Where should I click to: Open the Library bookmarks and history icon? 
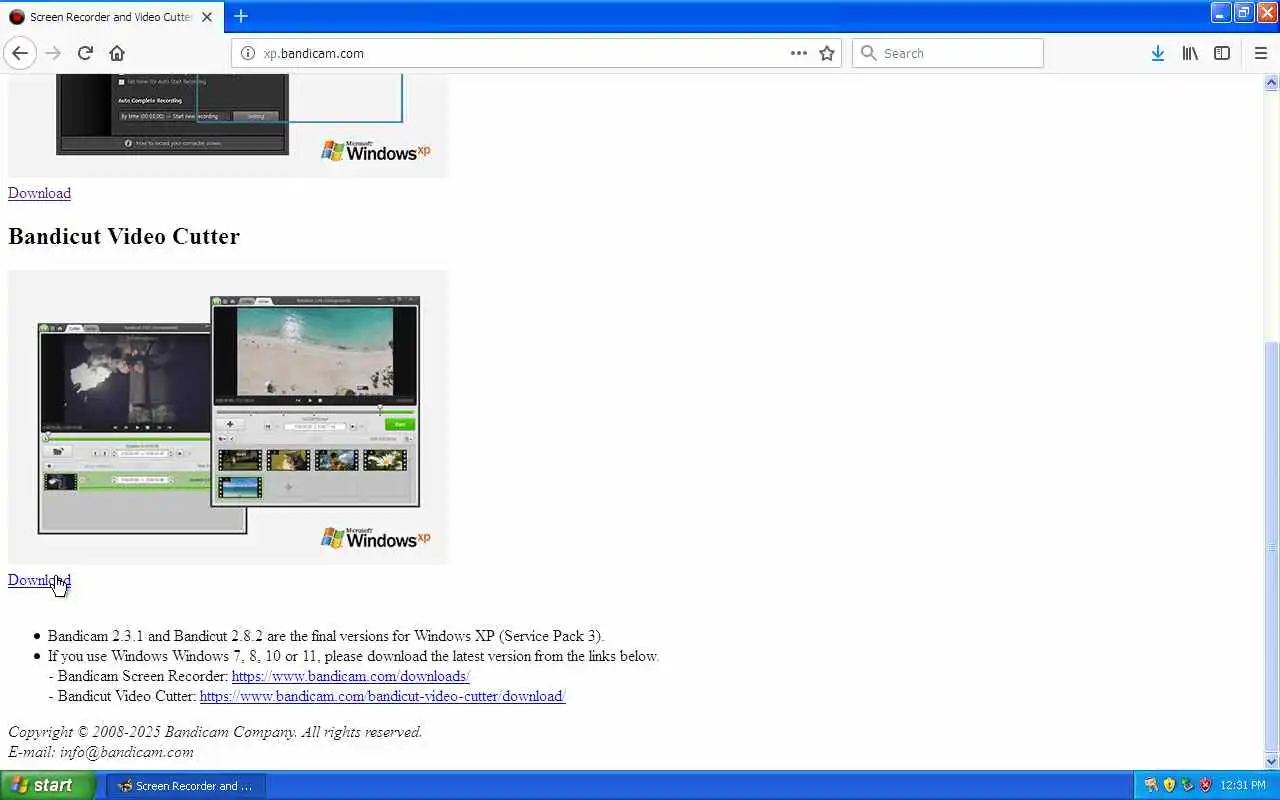tap(1190, 53)
